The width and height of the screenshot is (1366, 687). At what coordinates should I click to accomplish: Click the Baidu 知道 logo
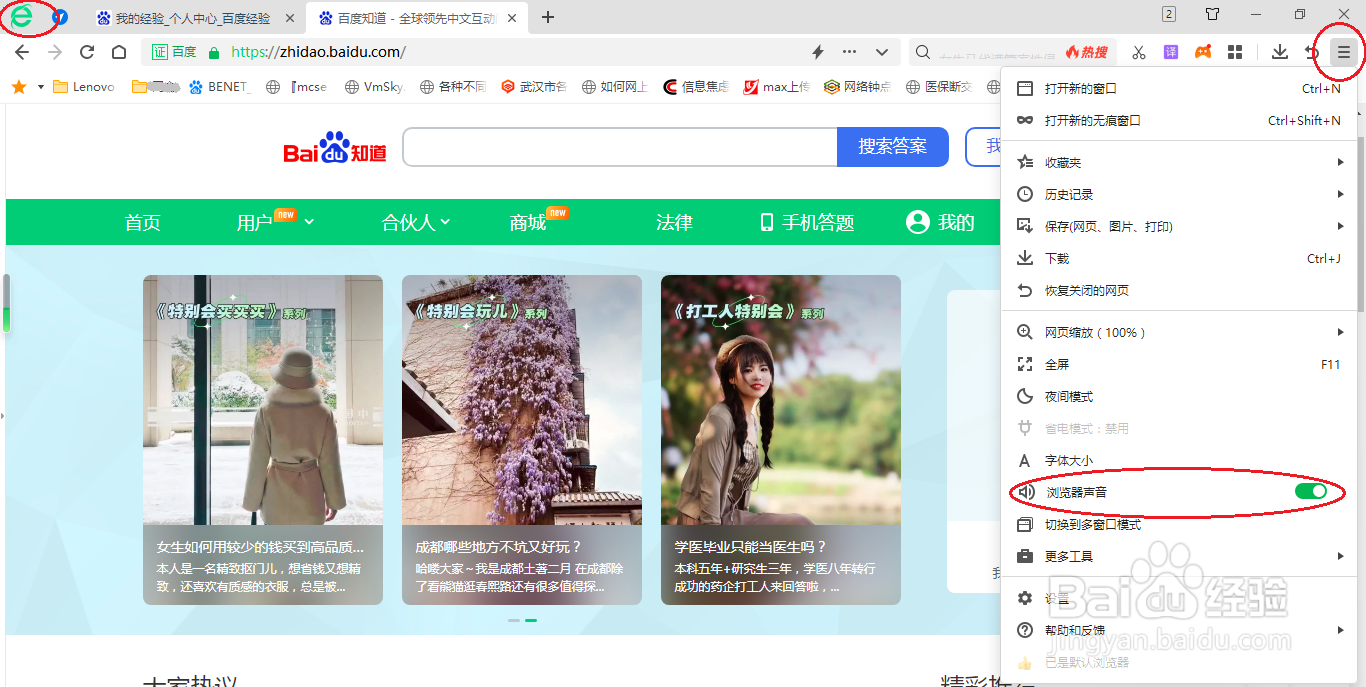[335, 148]
